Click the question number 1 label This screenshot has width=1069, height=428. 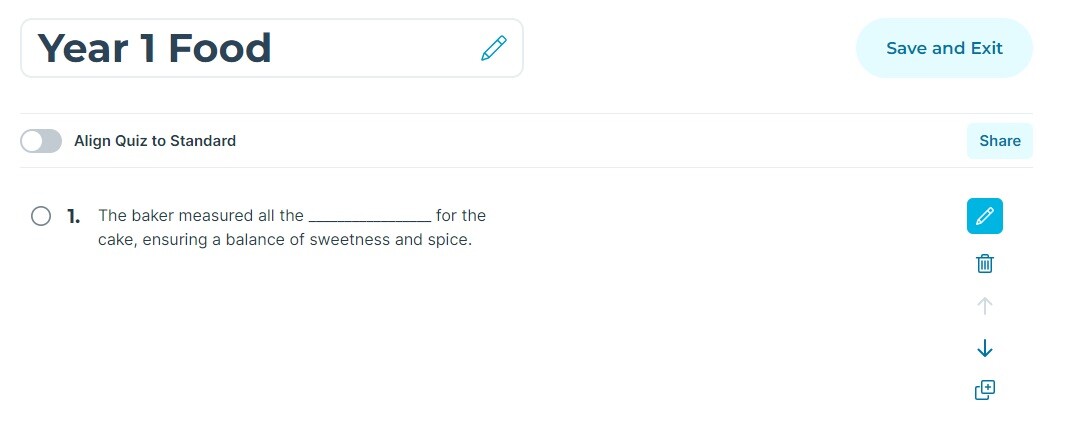[x=73, y=217]
